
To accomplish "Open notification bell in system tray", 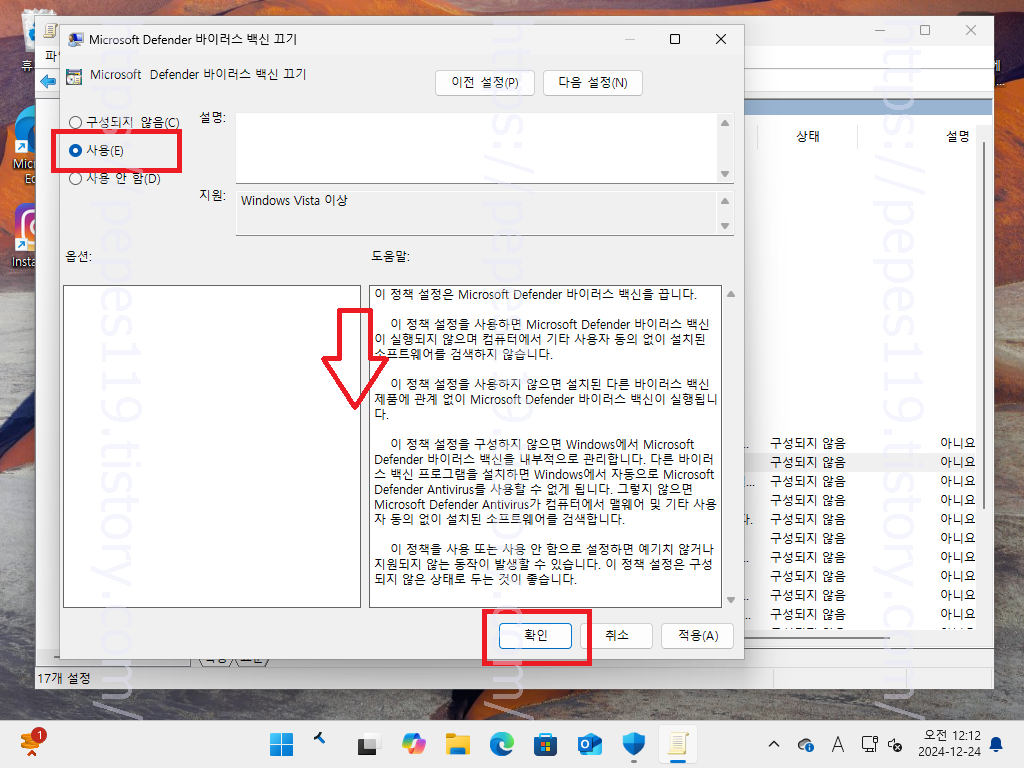I will coord(997,744).
